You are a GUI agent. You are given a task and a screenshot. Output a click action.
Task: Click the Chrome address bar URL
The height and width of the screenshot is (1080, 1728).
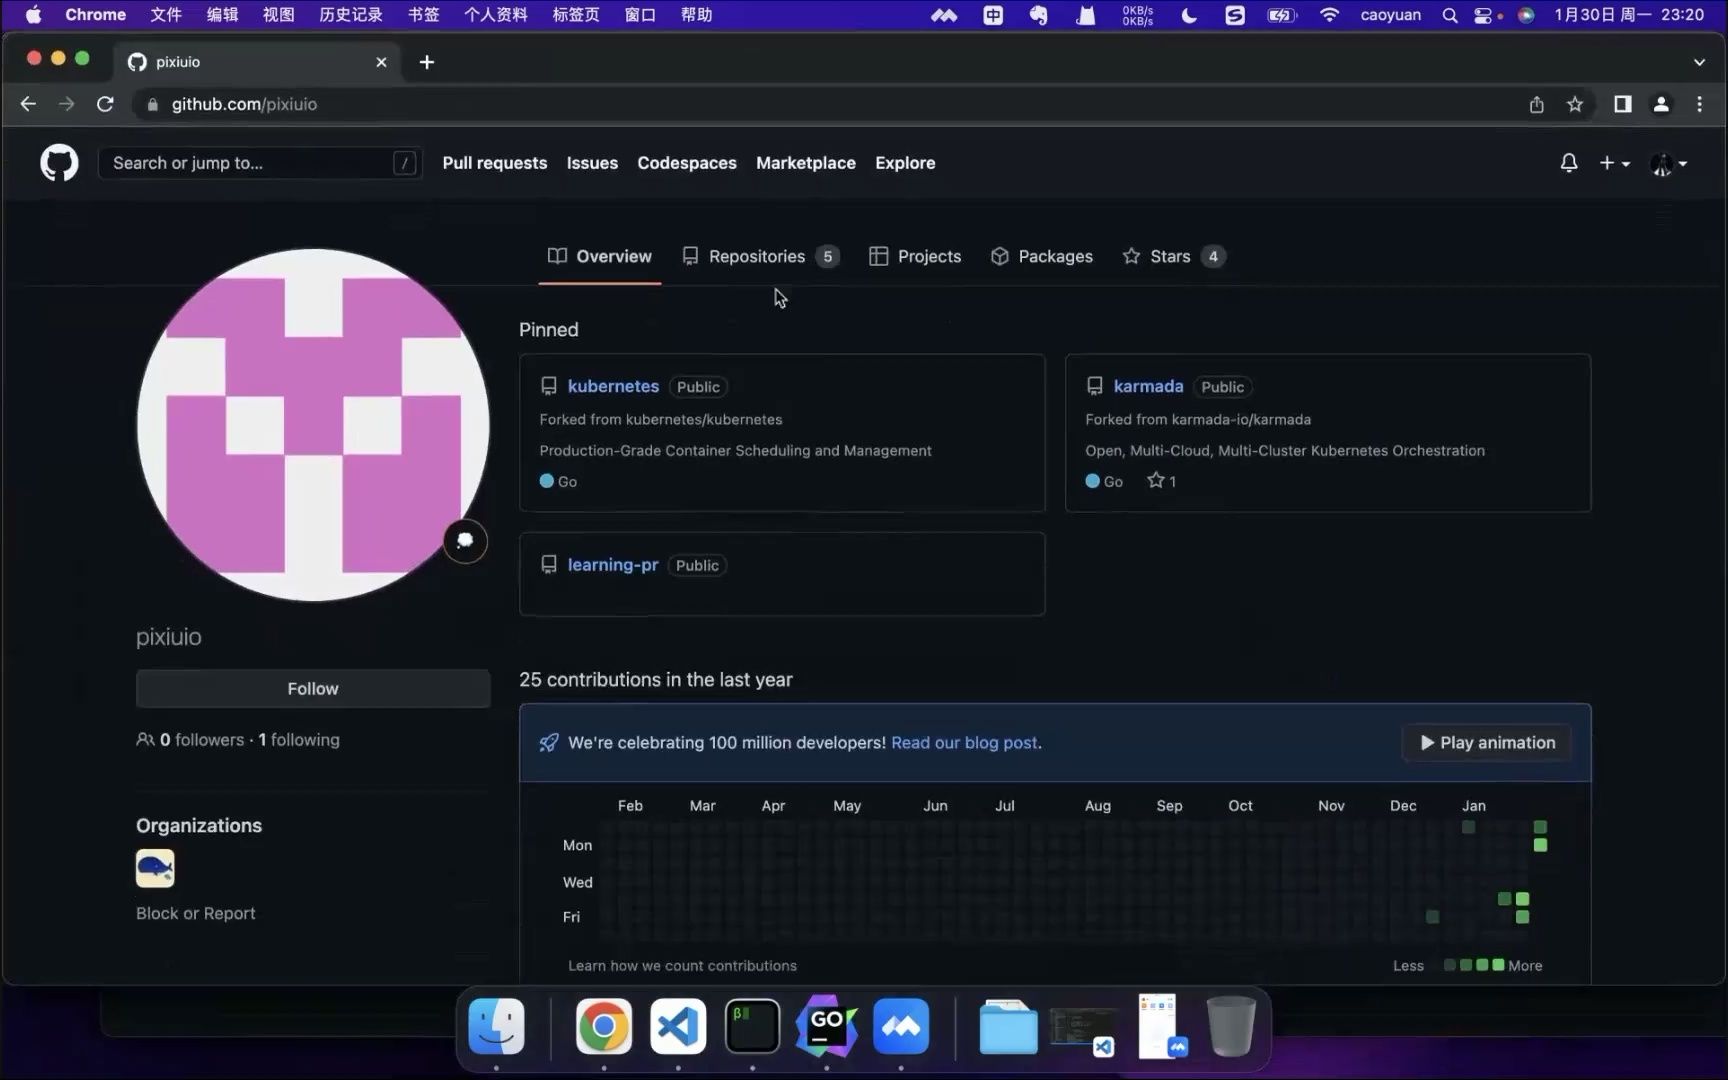(244, 104)
